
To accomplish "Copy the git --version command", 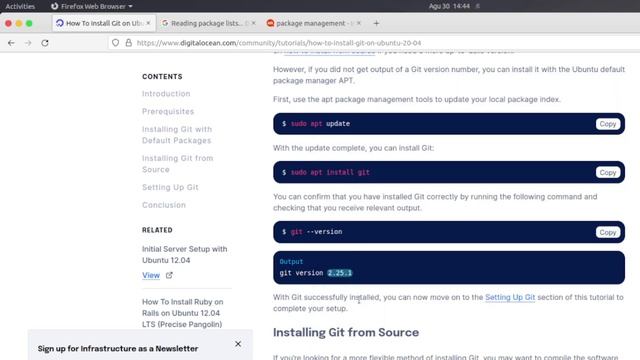I will [x=607, y=232].
